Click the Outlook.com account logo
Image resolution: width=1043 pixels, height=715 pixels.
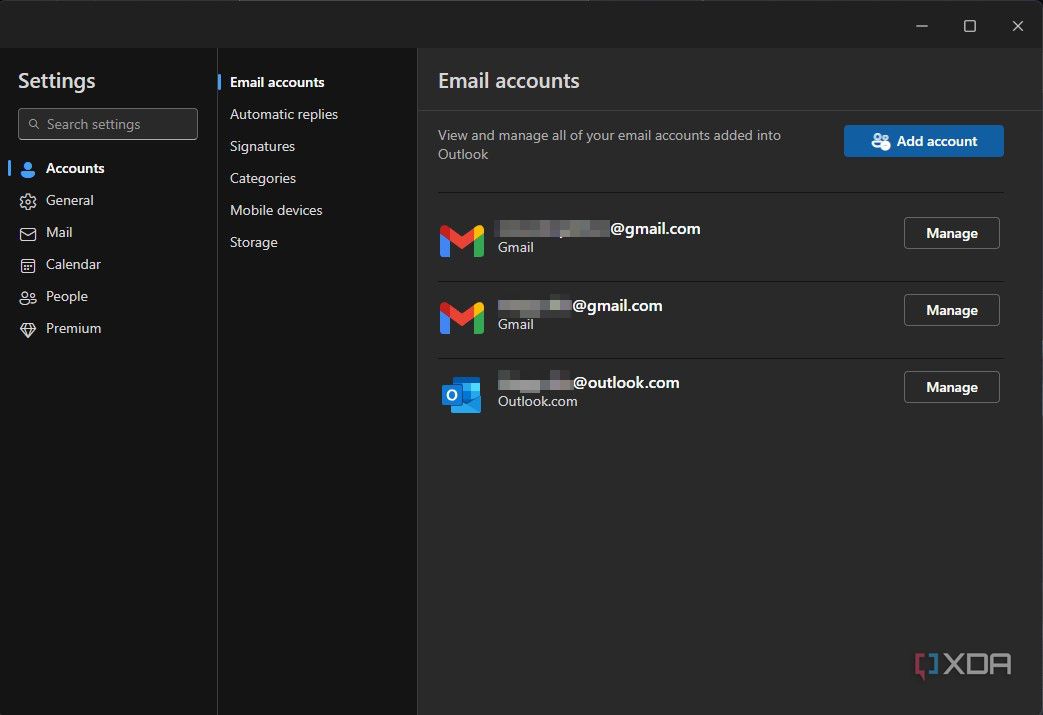(x=462, y=395)
